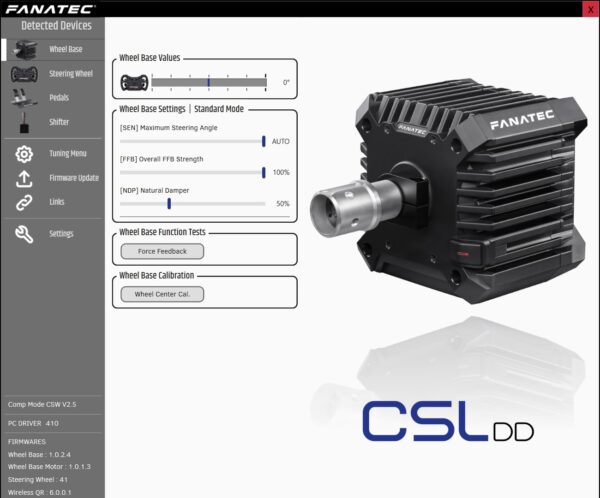Viewport: 600px width, 498px height.
Task: Click the Links chain icon
Action: [x=24, y=202]
